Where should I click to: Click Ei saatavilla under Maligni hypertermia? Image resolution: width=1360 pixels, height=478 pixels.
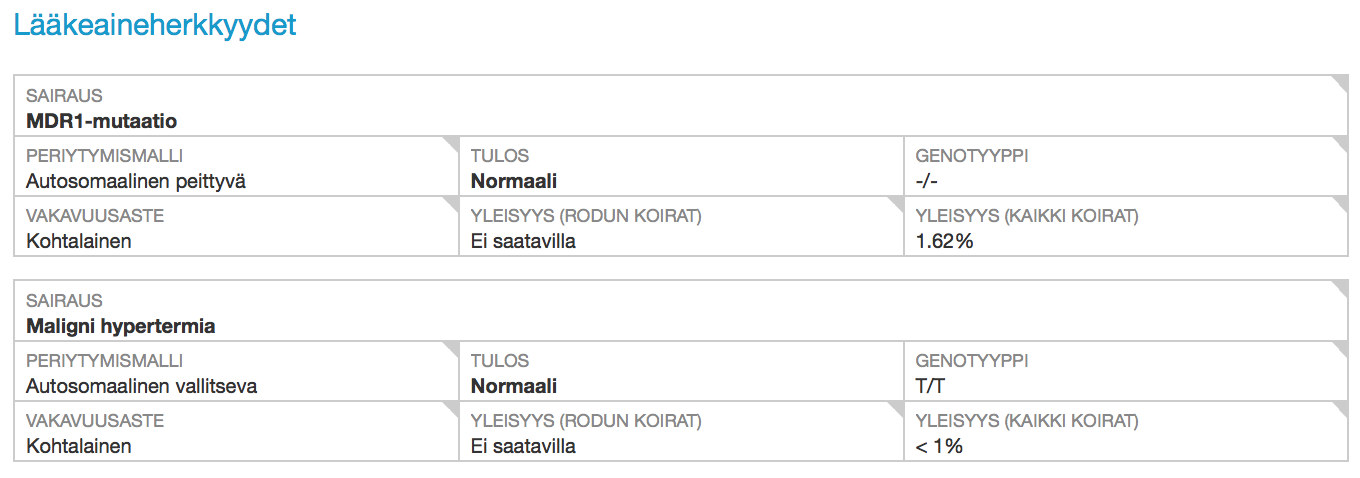(523, 446)
